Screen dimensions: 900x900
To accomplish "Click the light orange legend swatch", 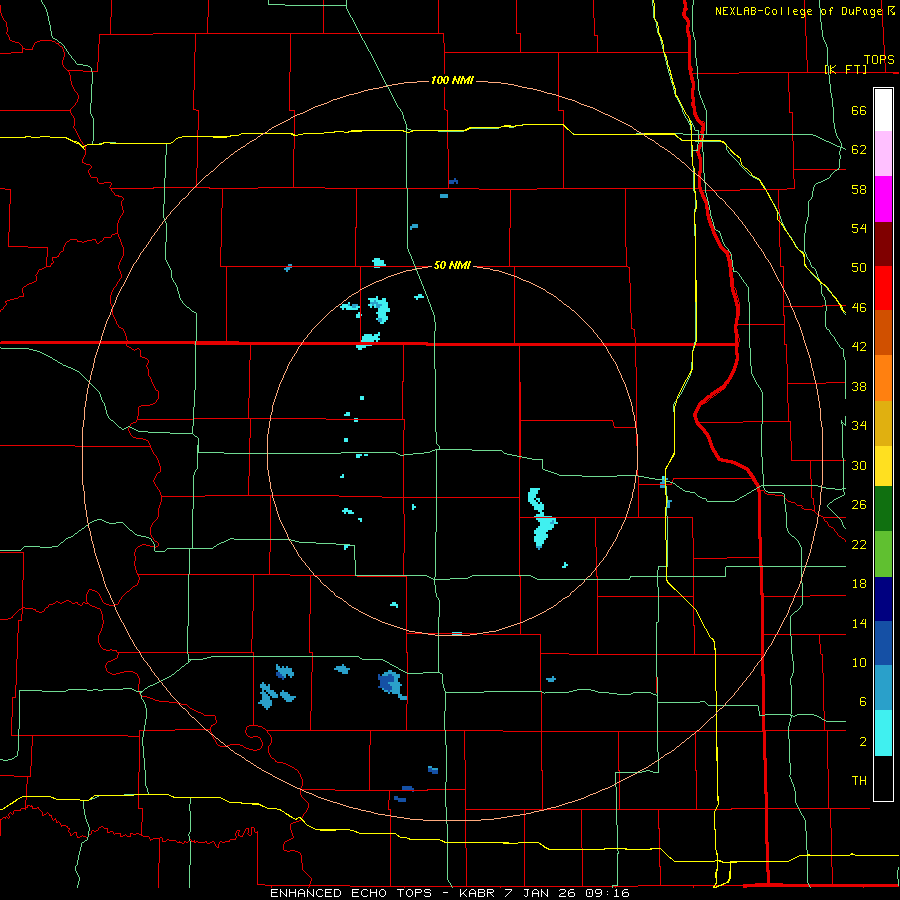I will [883, 378].
